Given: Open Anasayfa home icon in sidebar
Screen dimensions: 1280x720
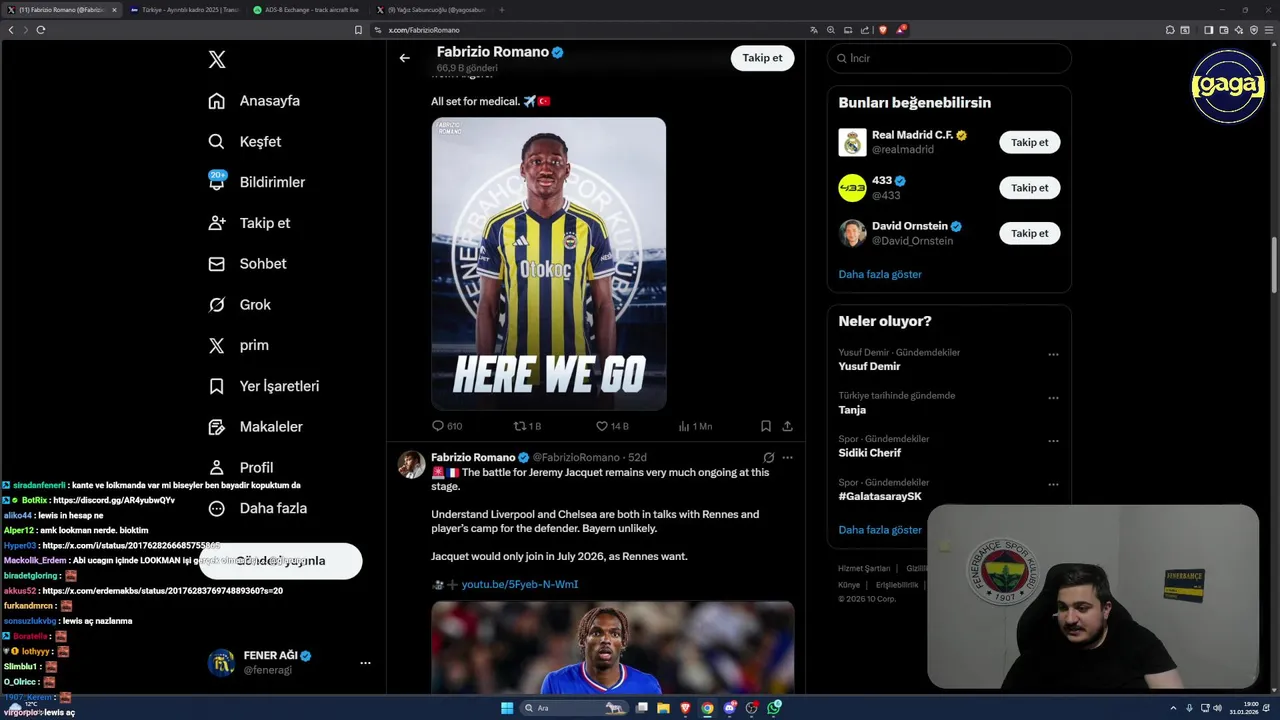Looking at the screenshot, I should point(217,101).
